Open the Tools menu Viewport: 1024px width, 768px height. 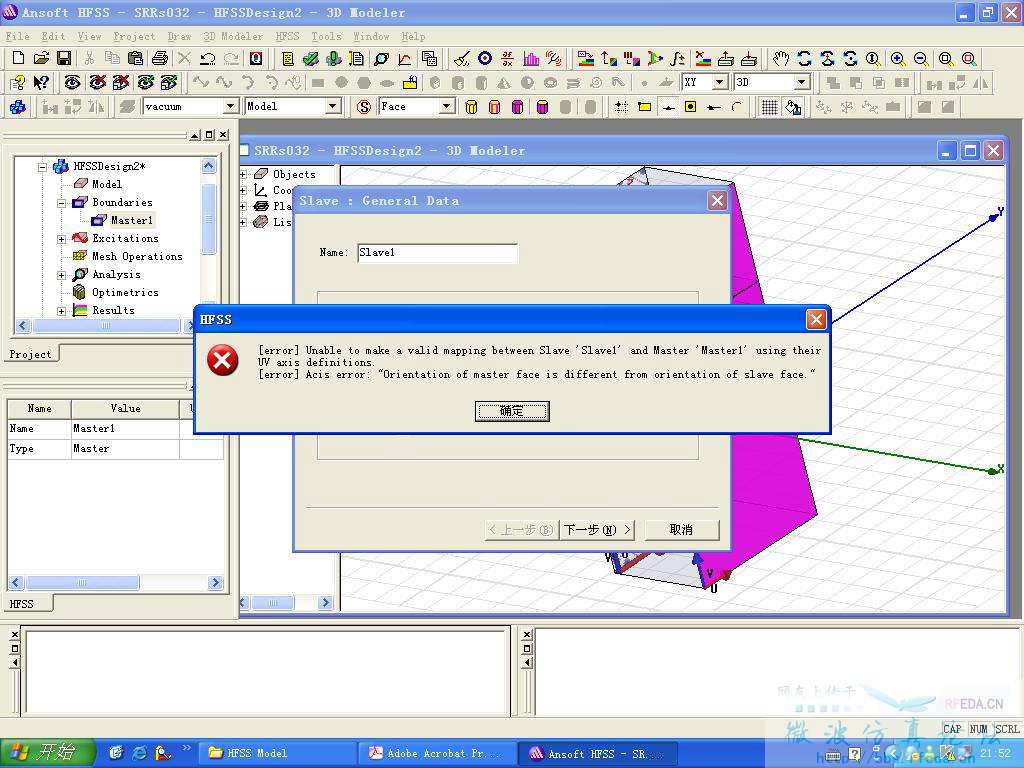(326, 37)
